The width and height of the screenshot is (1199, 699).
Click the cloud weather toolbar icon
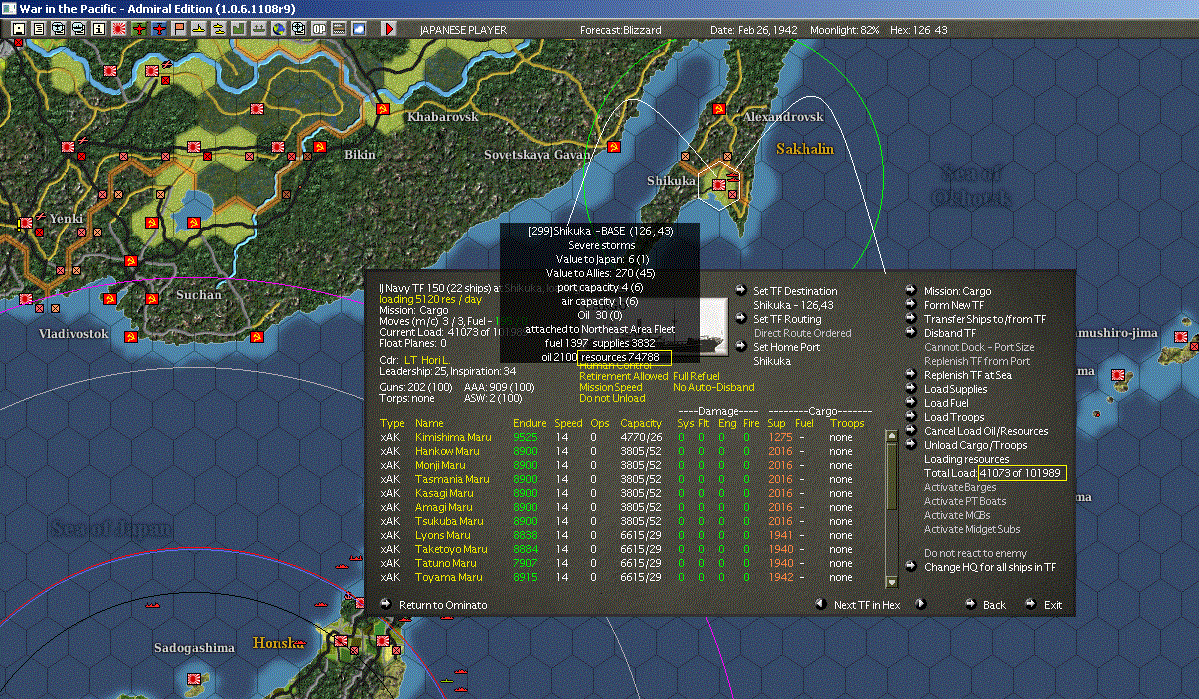[x=359, y=29]
